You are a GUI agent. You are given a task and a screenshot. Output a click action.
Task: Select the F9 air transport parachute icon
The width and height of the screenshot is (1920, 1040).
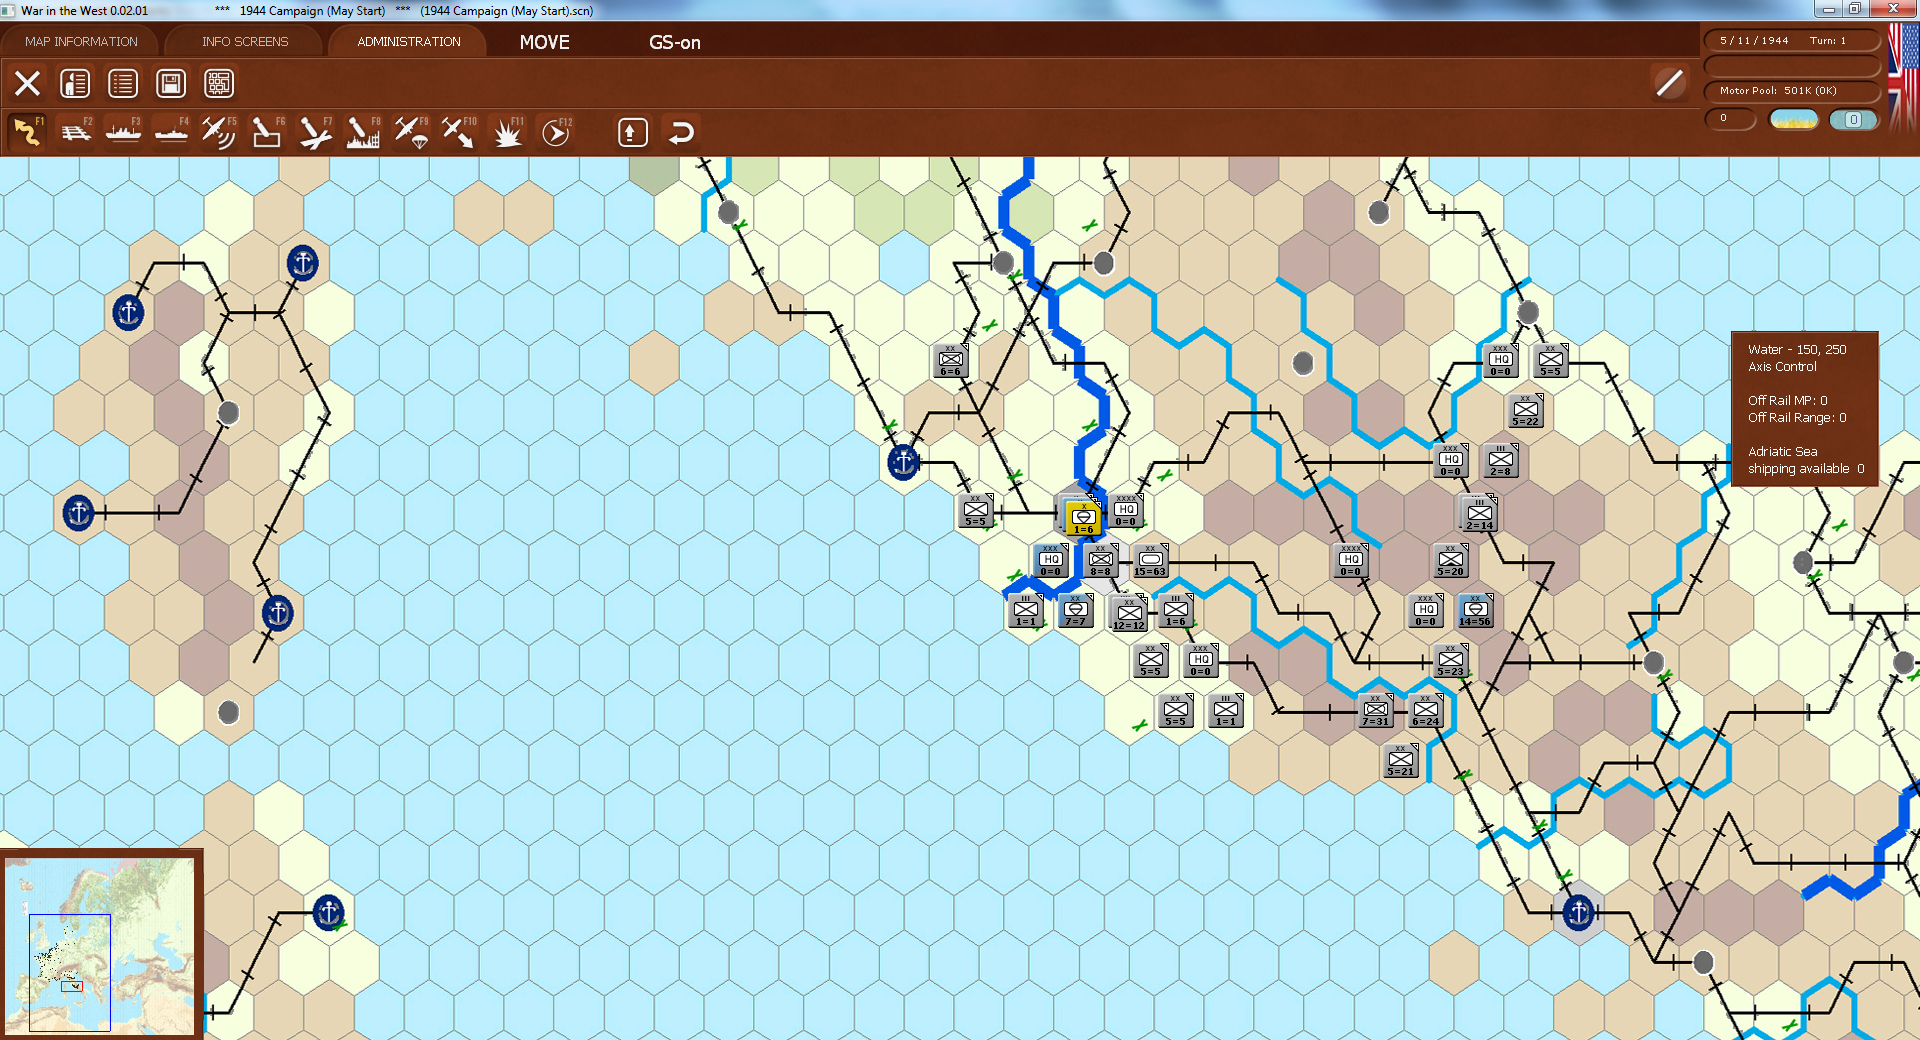(411, 132)
